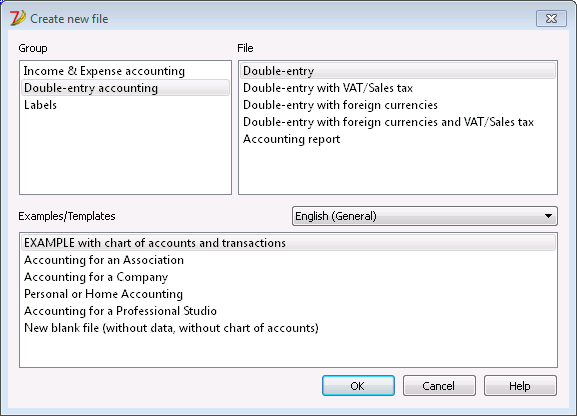The height and width of the screenshot is (416, 577).
Task: Select Income & Expense accounting group
Action: (125, 71)
